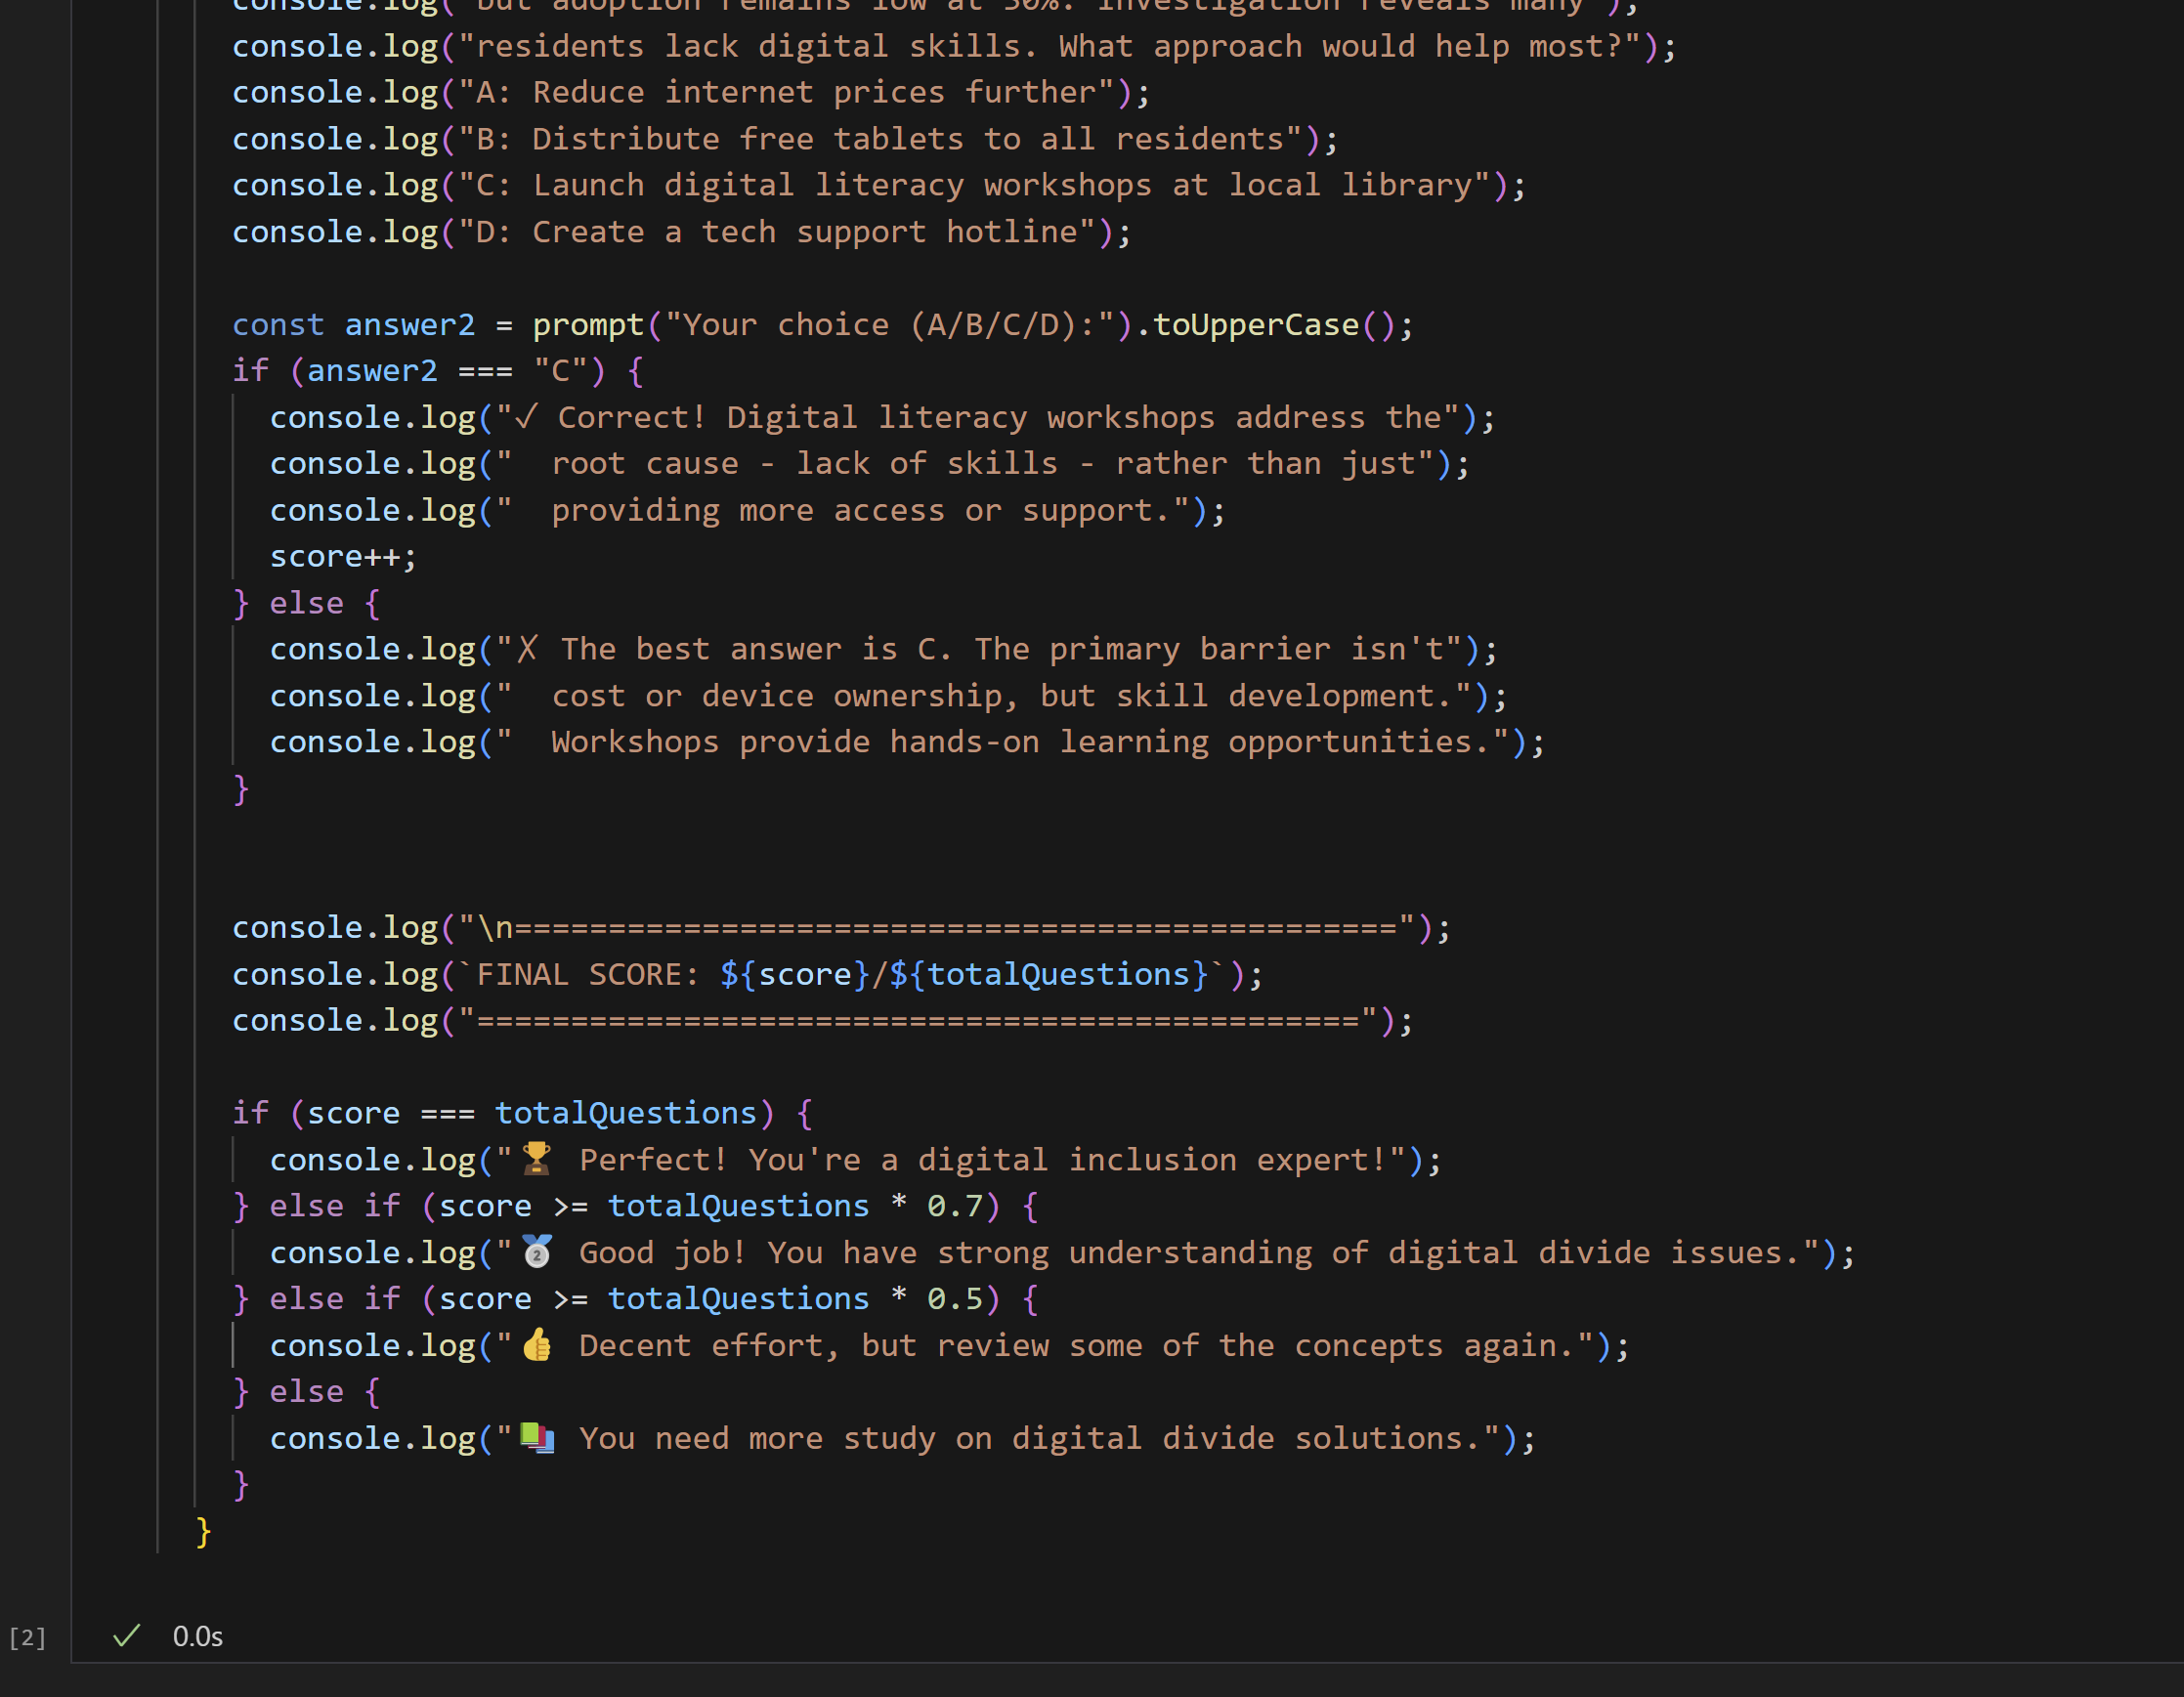Click the X symbol before The best answer
The height and width of the screenshot is (1697, 2184).
(x=527, y=649)
